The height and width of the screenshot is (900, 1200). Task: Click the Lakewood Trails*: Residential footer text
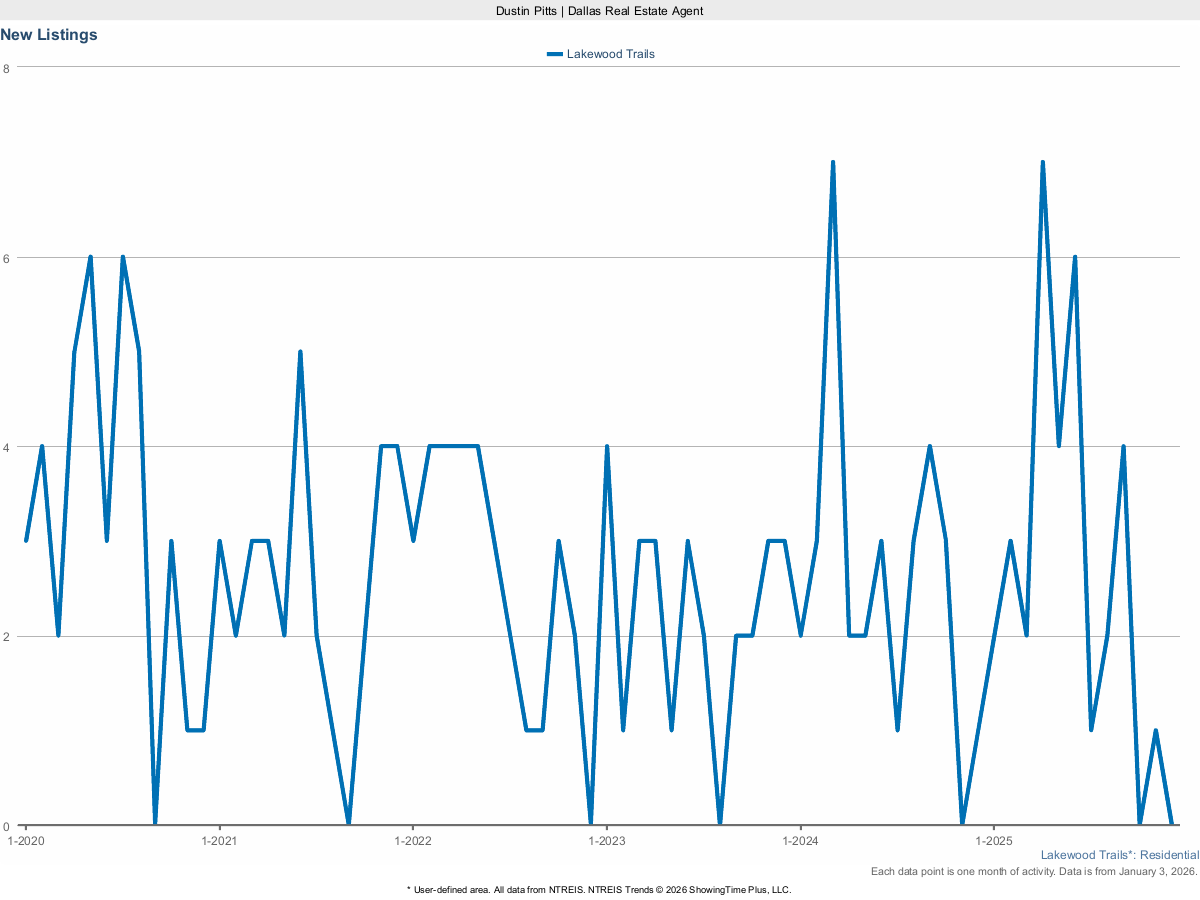click(x=1119, y=855)
